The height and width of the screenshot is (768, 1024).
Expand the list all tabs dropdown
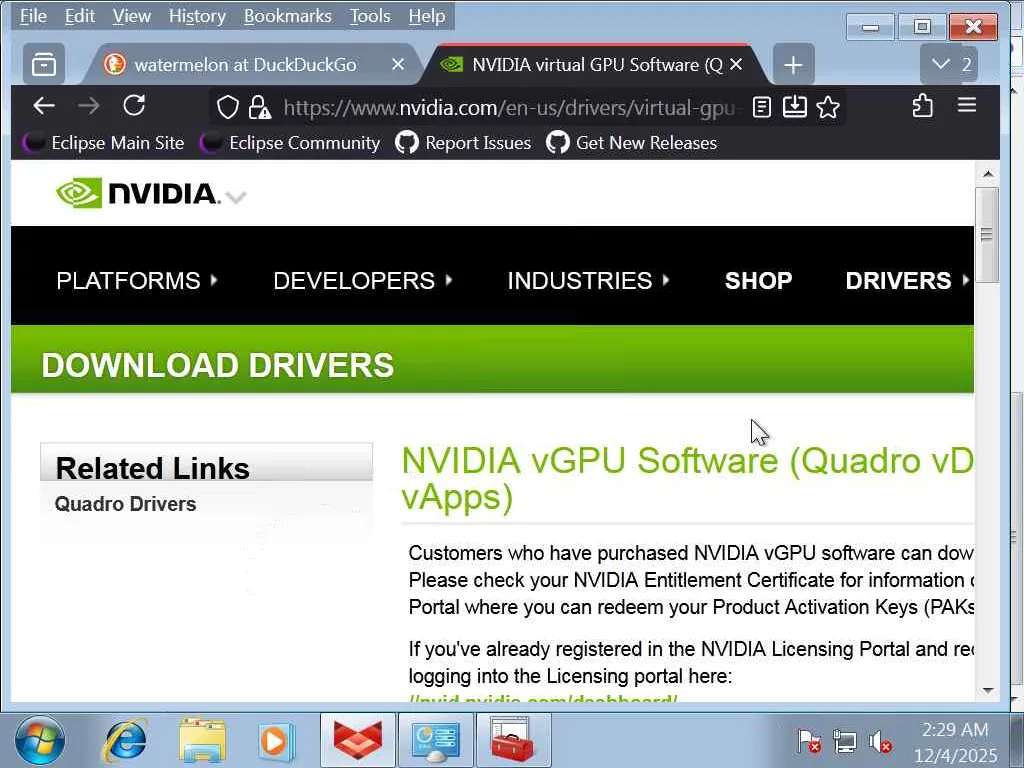click(949, 64)
